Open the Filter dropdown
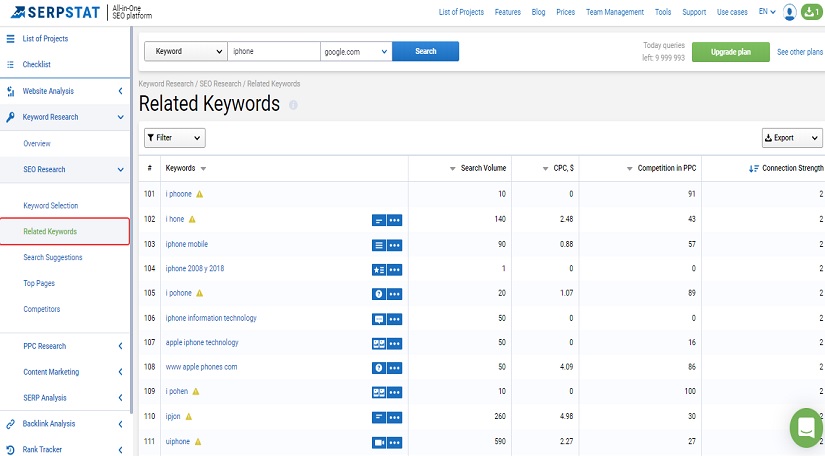Viewport: 825px width, 456px height. coord(175,138)
